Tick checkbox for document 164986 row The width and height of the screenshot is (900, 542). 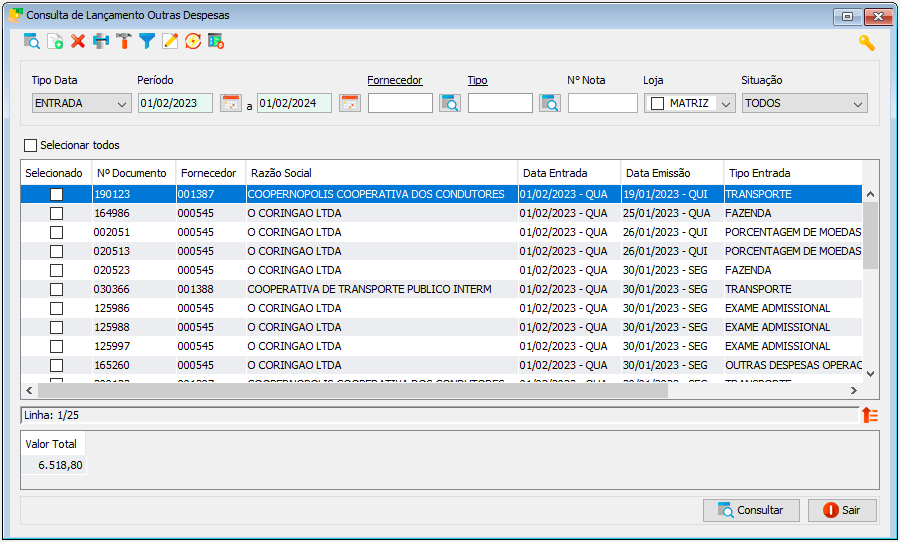pos(56,214)
